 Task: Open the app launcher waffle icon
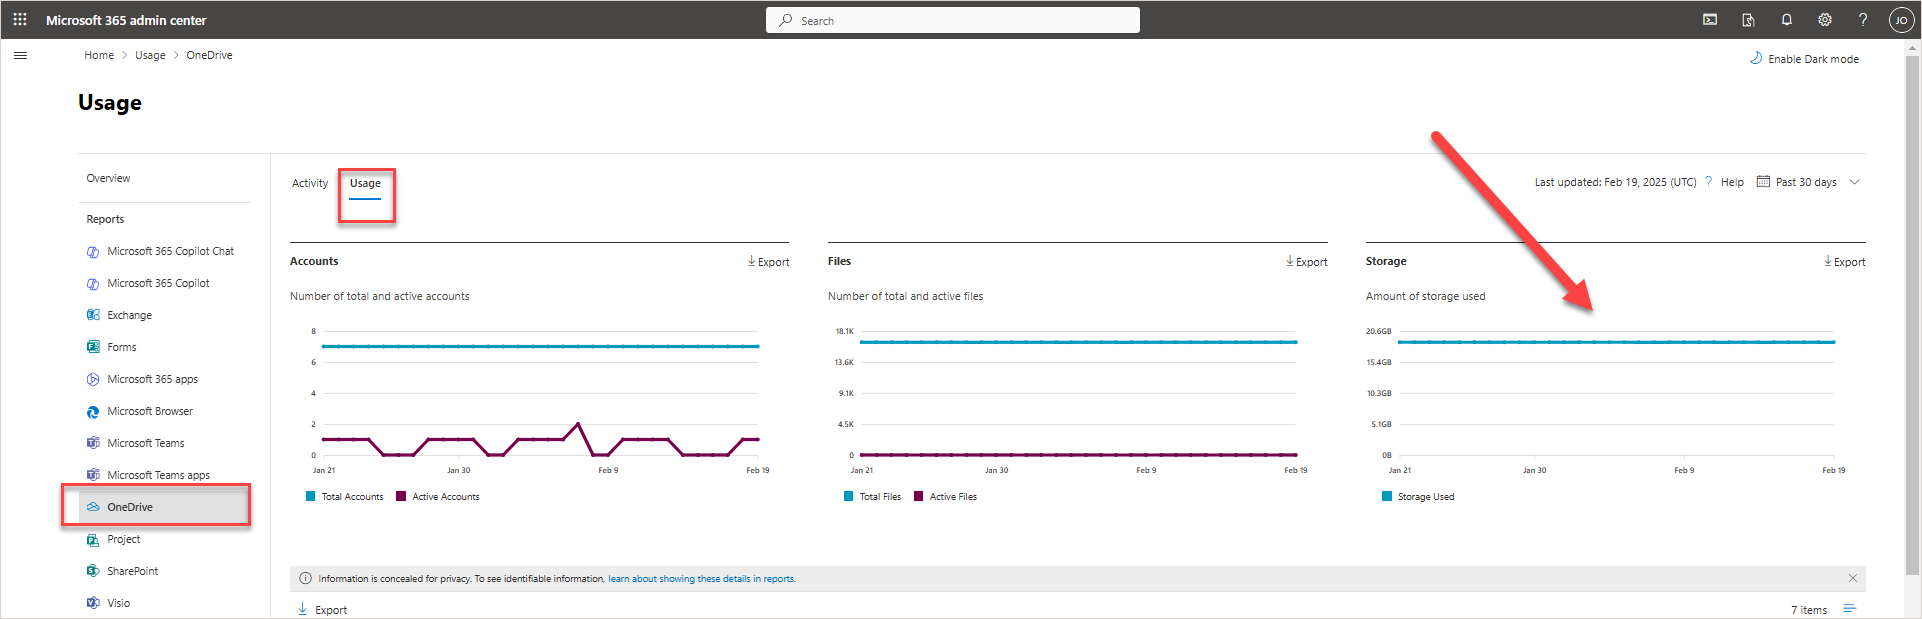tap(20, 20)
